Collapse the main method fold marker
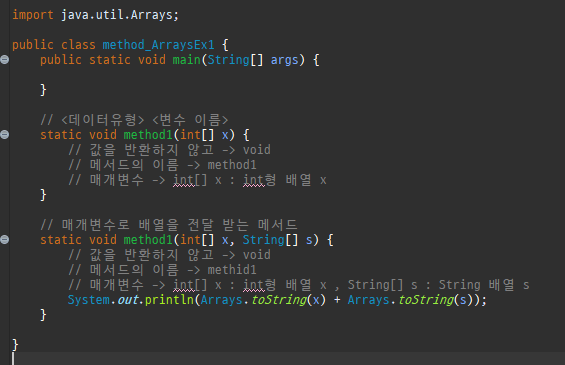The image size is (565, 365). (5, 59)
